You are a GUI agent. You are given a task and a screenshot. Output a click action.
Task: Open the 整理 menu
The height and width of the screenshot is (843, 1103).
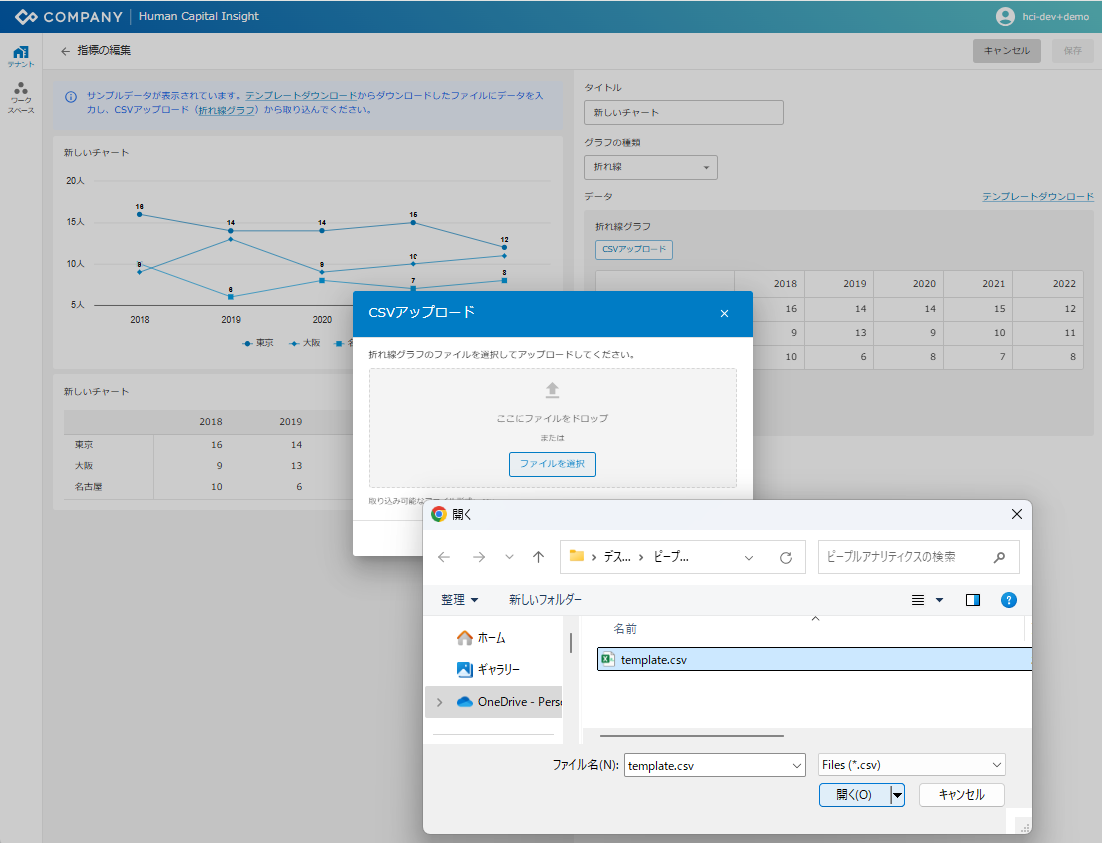point(460,600)
